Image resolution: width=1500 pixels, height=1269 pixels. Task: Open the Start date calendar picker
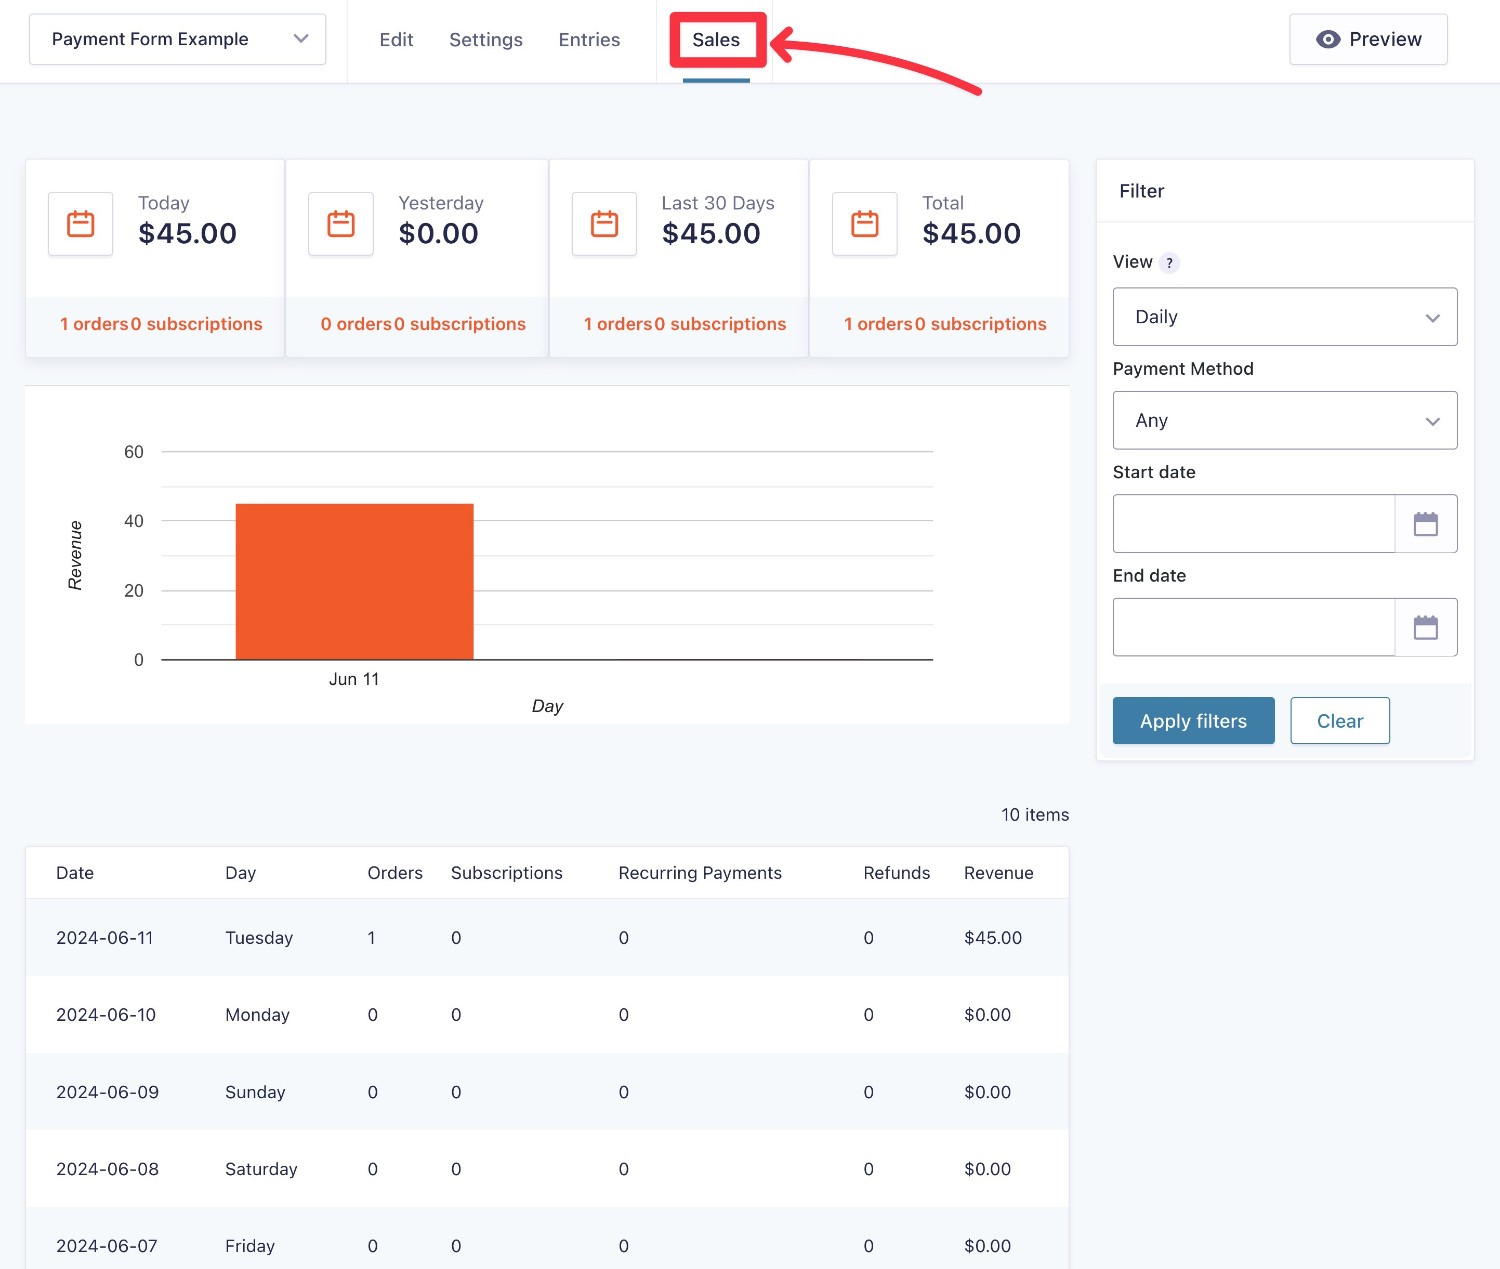tap(1427, 523)
